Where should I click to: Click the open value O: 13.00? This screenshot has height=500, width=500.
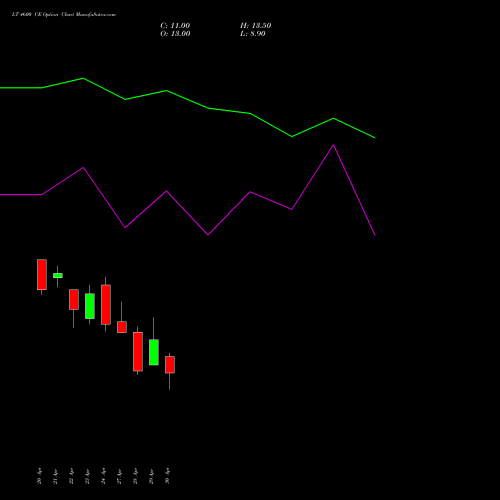point(175,34)
